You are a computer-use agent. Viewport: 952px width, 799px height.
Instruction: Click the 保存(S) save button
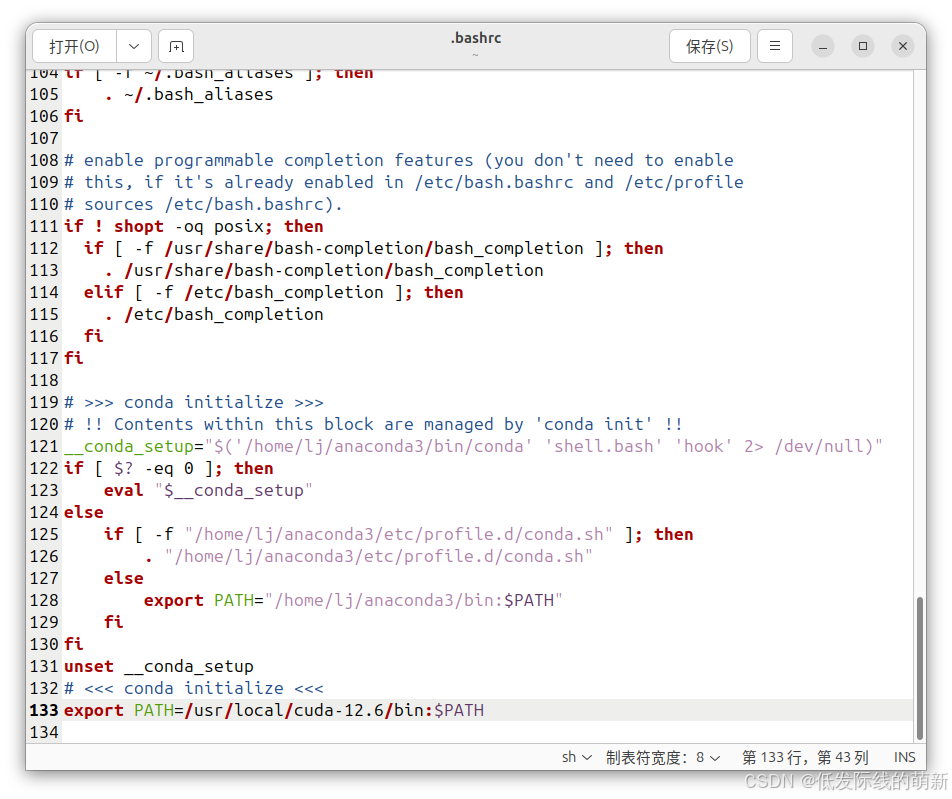coord(709,46)
